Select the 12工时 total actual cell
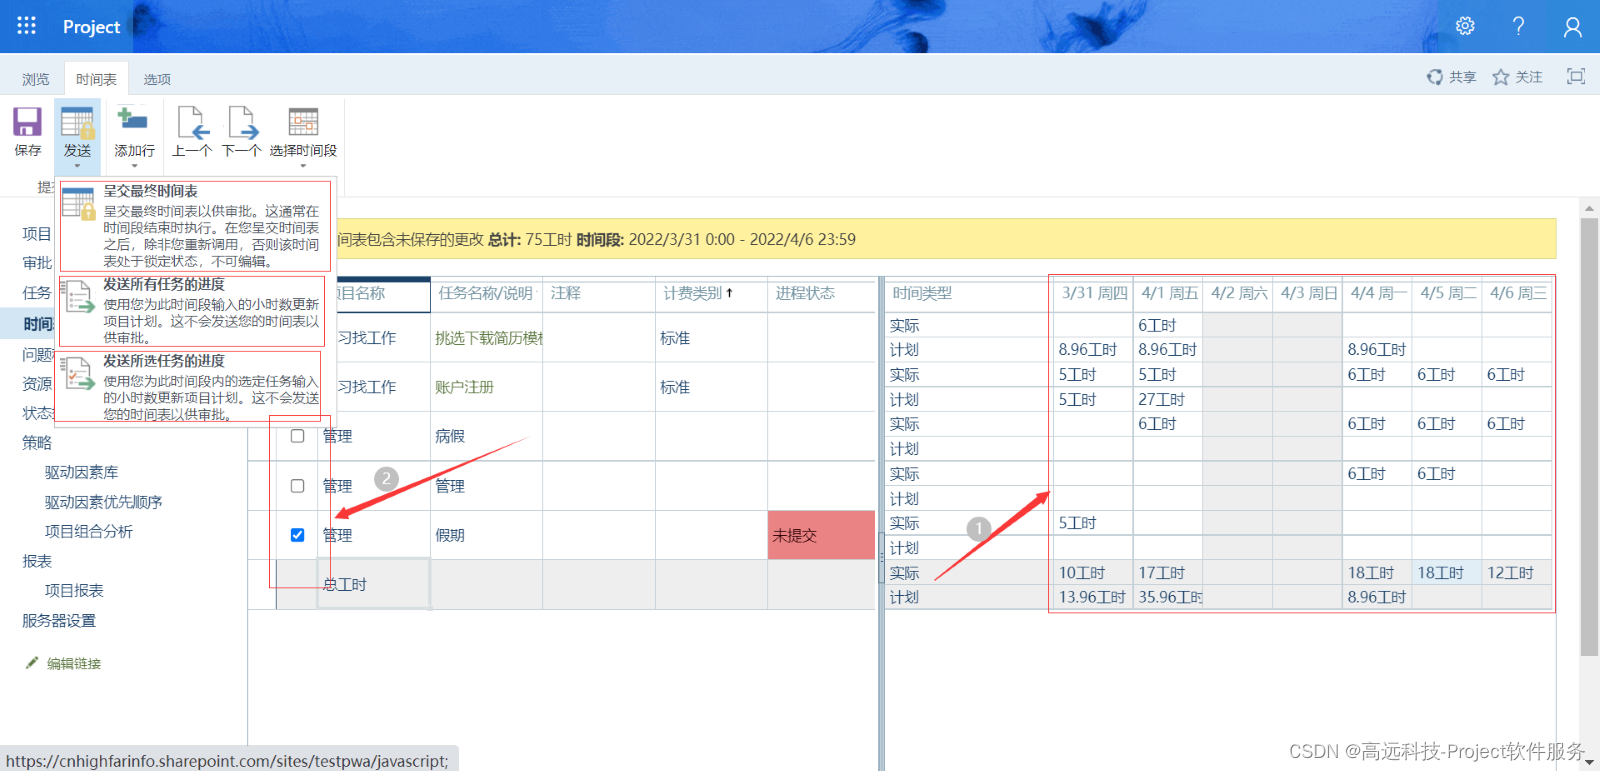1600x771 pixels. tap(1517, 573)
